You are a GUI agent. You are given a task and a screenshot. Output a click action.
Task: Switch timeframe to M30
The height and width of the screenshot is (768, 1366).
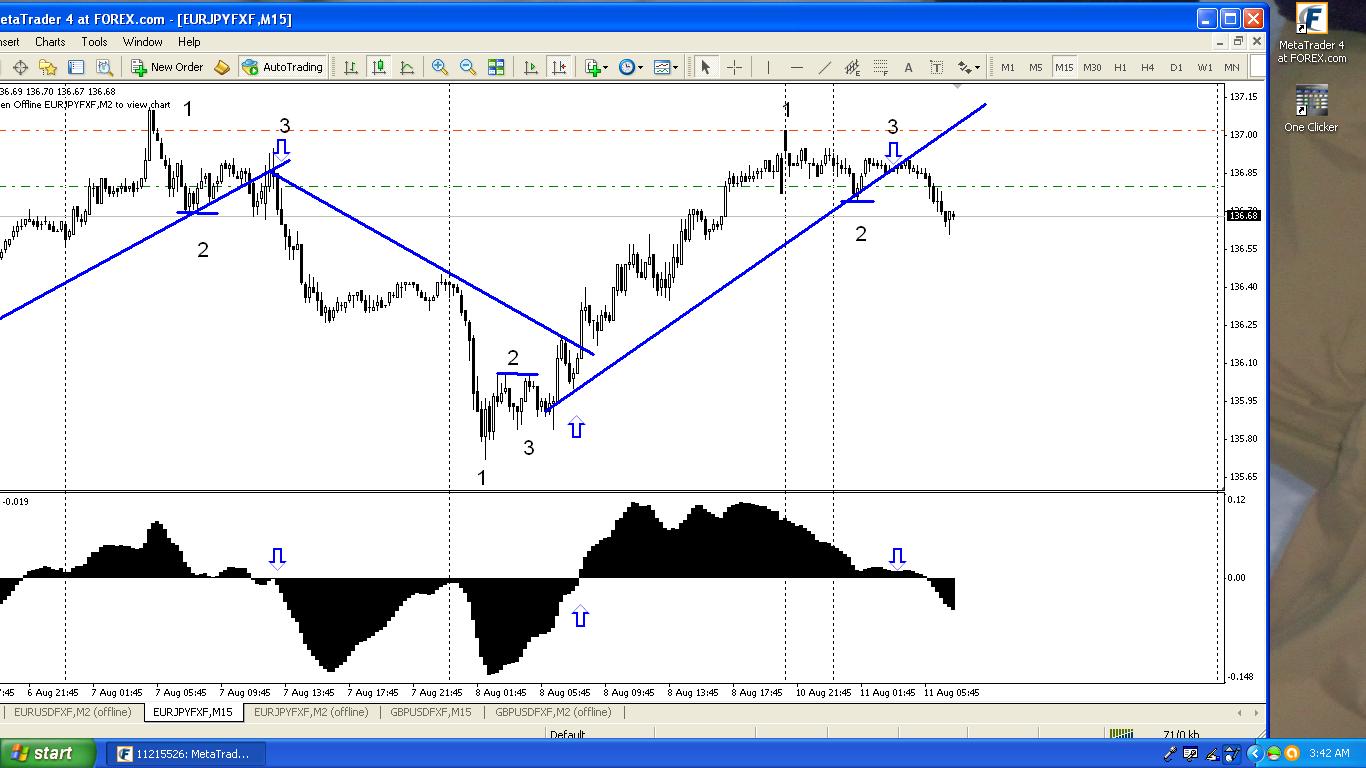pos(1092,67)
